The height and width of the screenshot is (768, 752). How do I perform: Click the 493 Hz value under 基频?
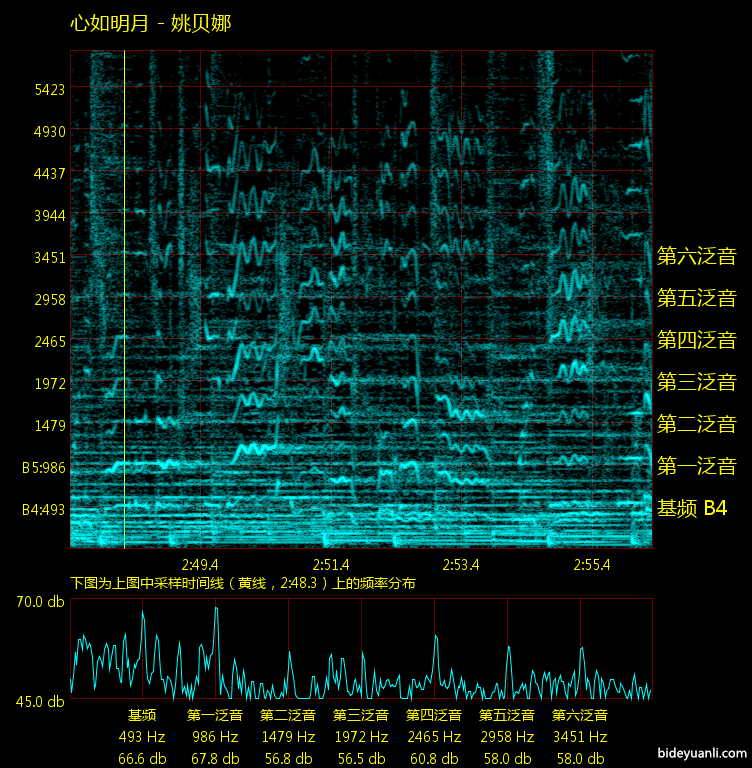pyautogui.click(x=142, y=737)
